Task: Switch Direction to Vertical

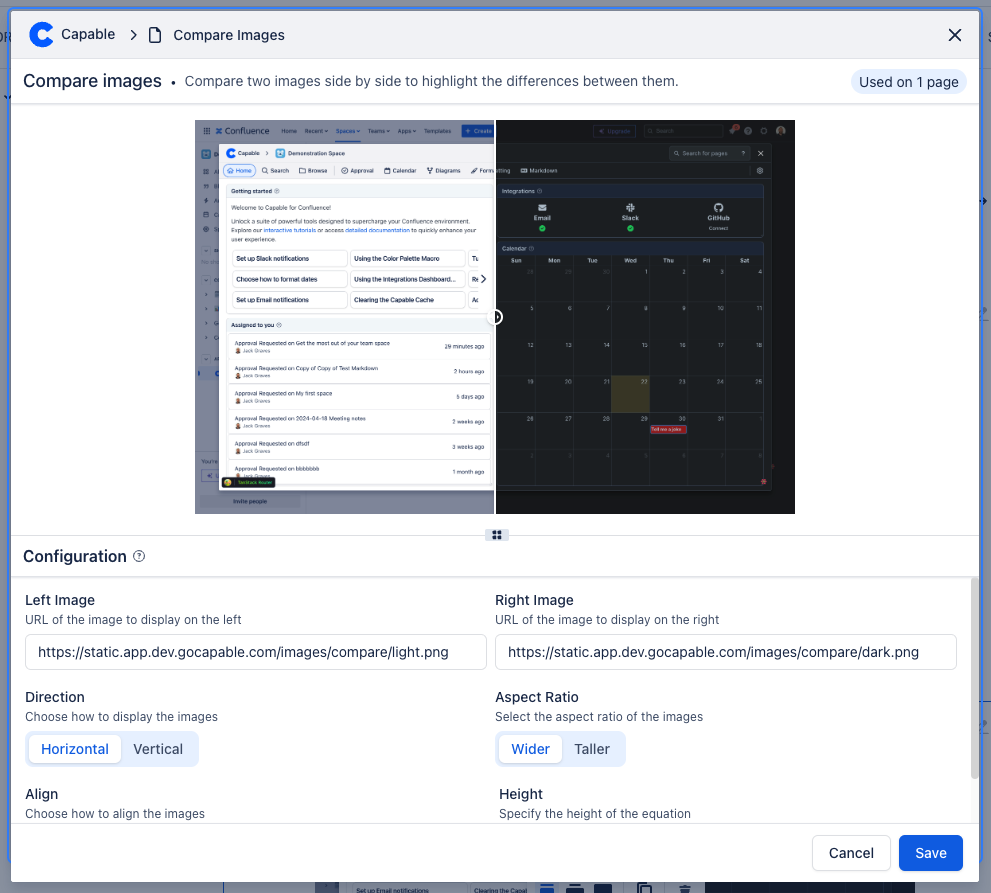Action: pos(158,749)
